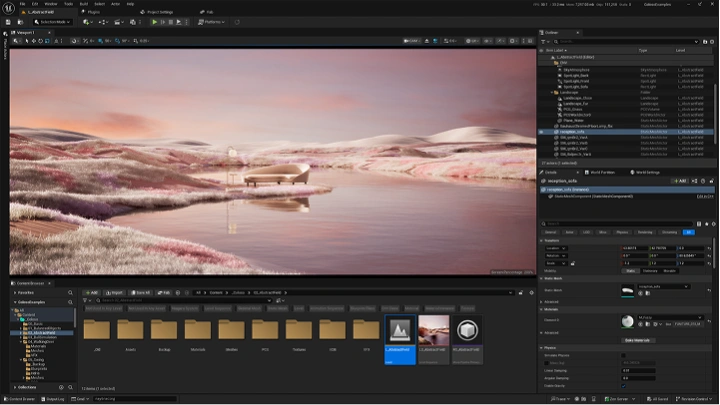Toggle the Mass (kg) override checkbox
Screen dimensions: 720x405
[546, 363]
